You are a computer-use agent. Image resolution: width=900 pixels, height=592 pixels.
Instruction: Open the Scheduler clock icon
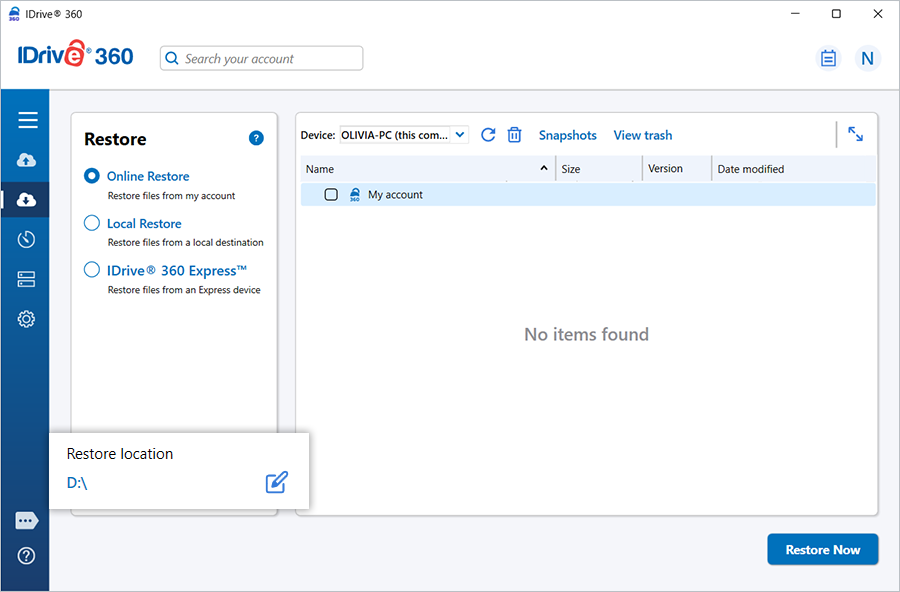click(x=27, y=239)
